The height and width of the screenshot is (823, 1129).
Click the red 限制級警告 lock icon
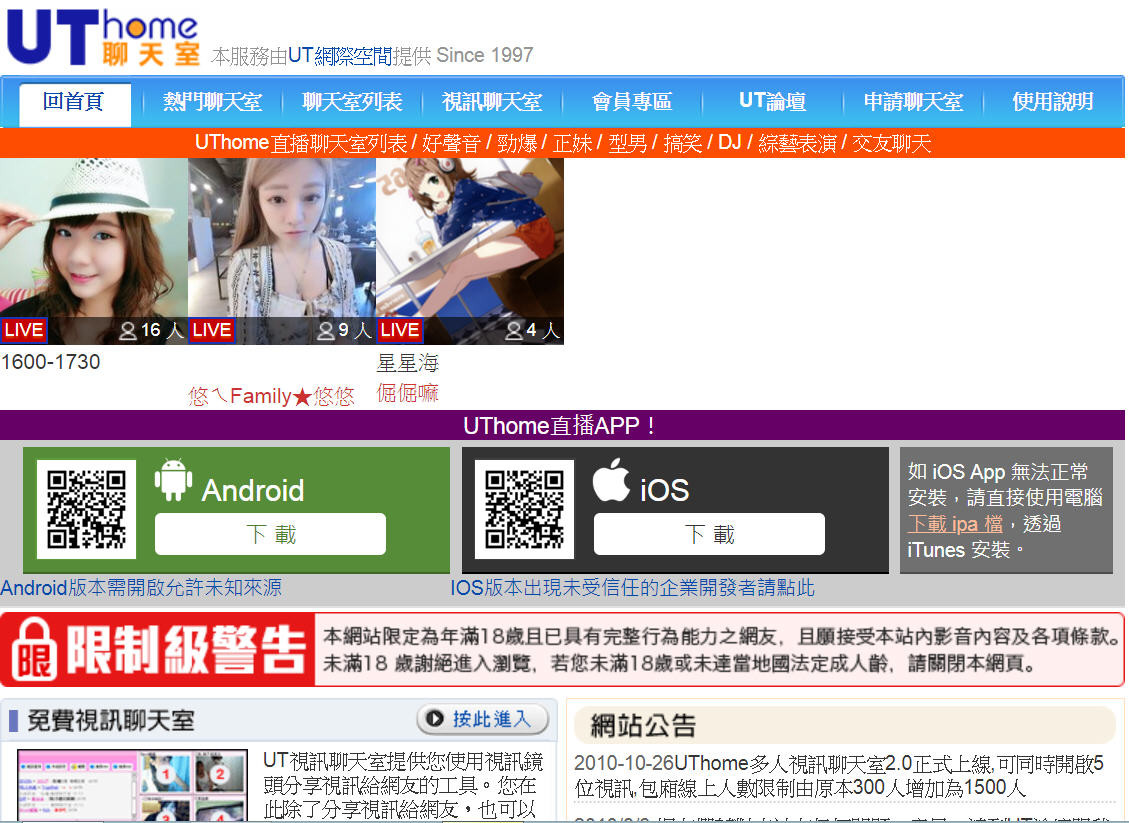tap(33, 650)
